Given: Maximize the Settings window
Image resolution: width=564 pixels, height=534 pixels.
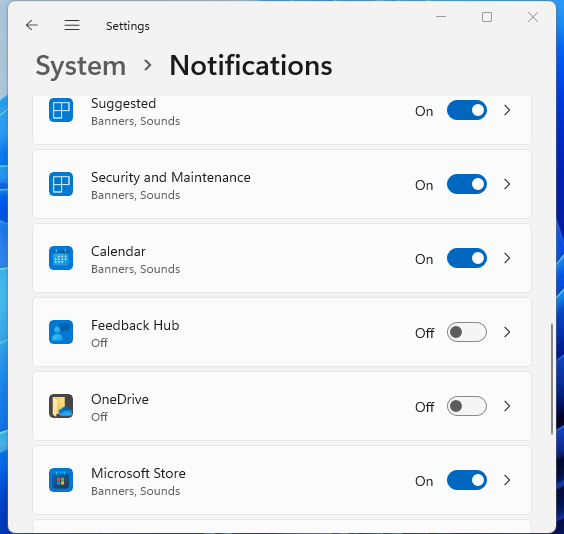Looking at the screenshot, I should click(x=487, y=17).
